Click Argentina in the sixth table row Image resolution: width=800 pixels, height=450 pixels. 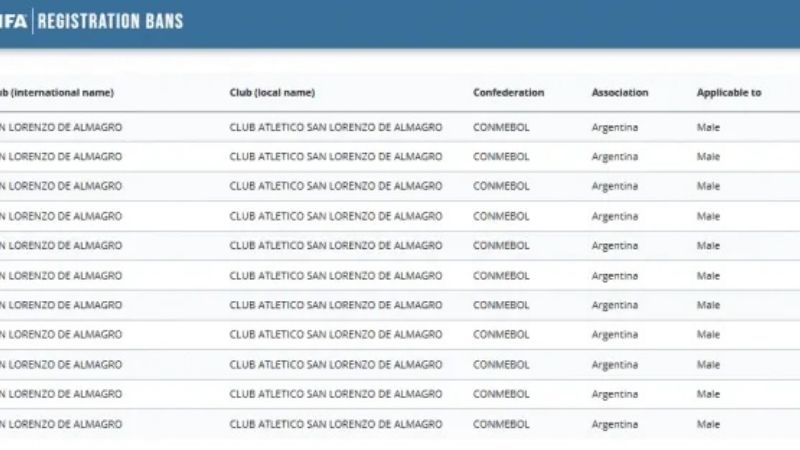(614, 276)
